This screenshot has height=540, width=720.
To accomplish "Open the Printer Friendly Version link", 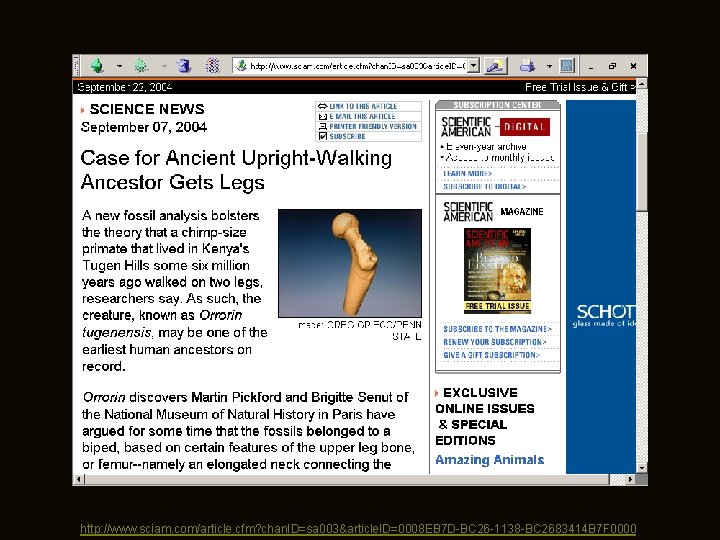I will click(373, 126).
